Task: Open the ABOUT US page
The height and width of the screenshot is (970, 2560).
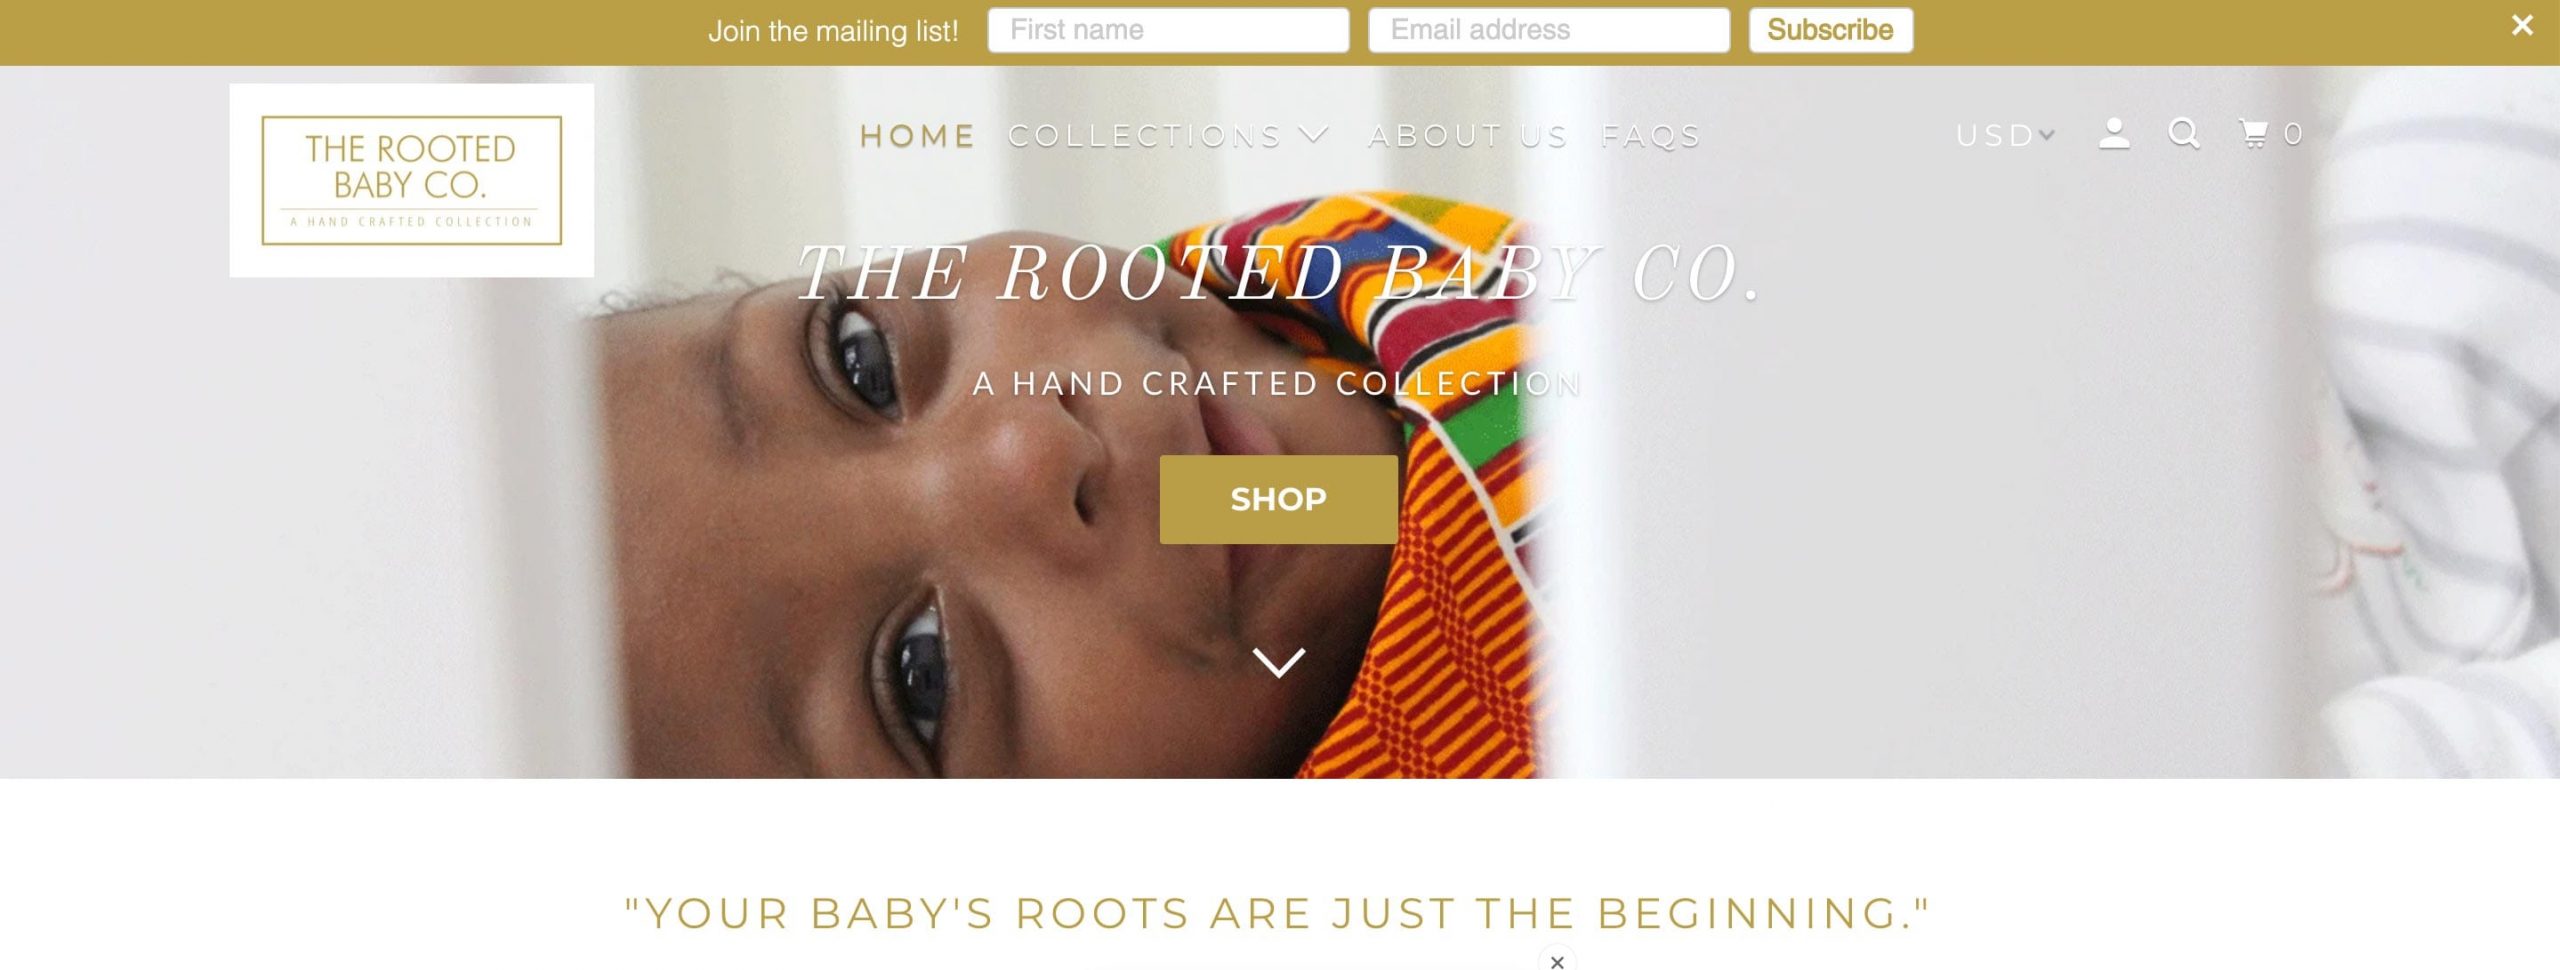Action: pos(1468,135)
